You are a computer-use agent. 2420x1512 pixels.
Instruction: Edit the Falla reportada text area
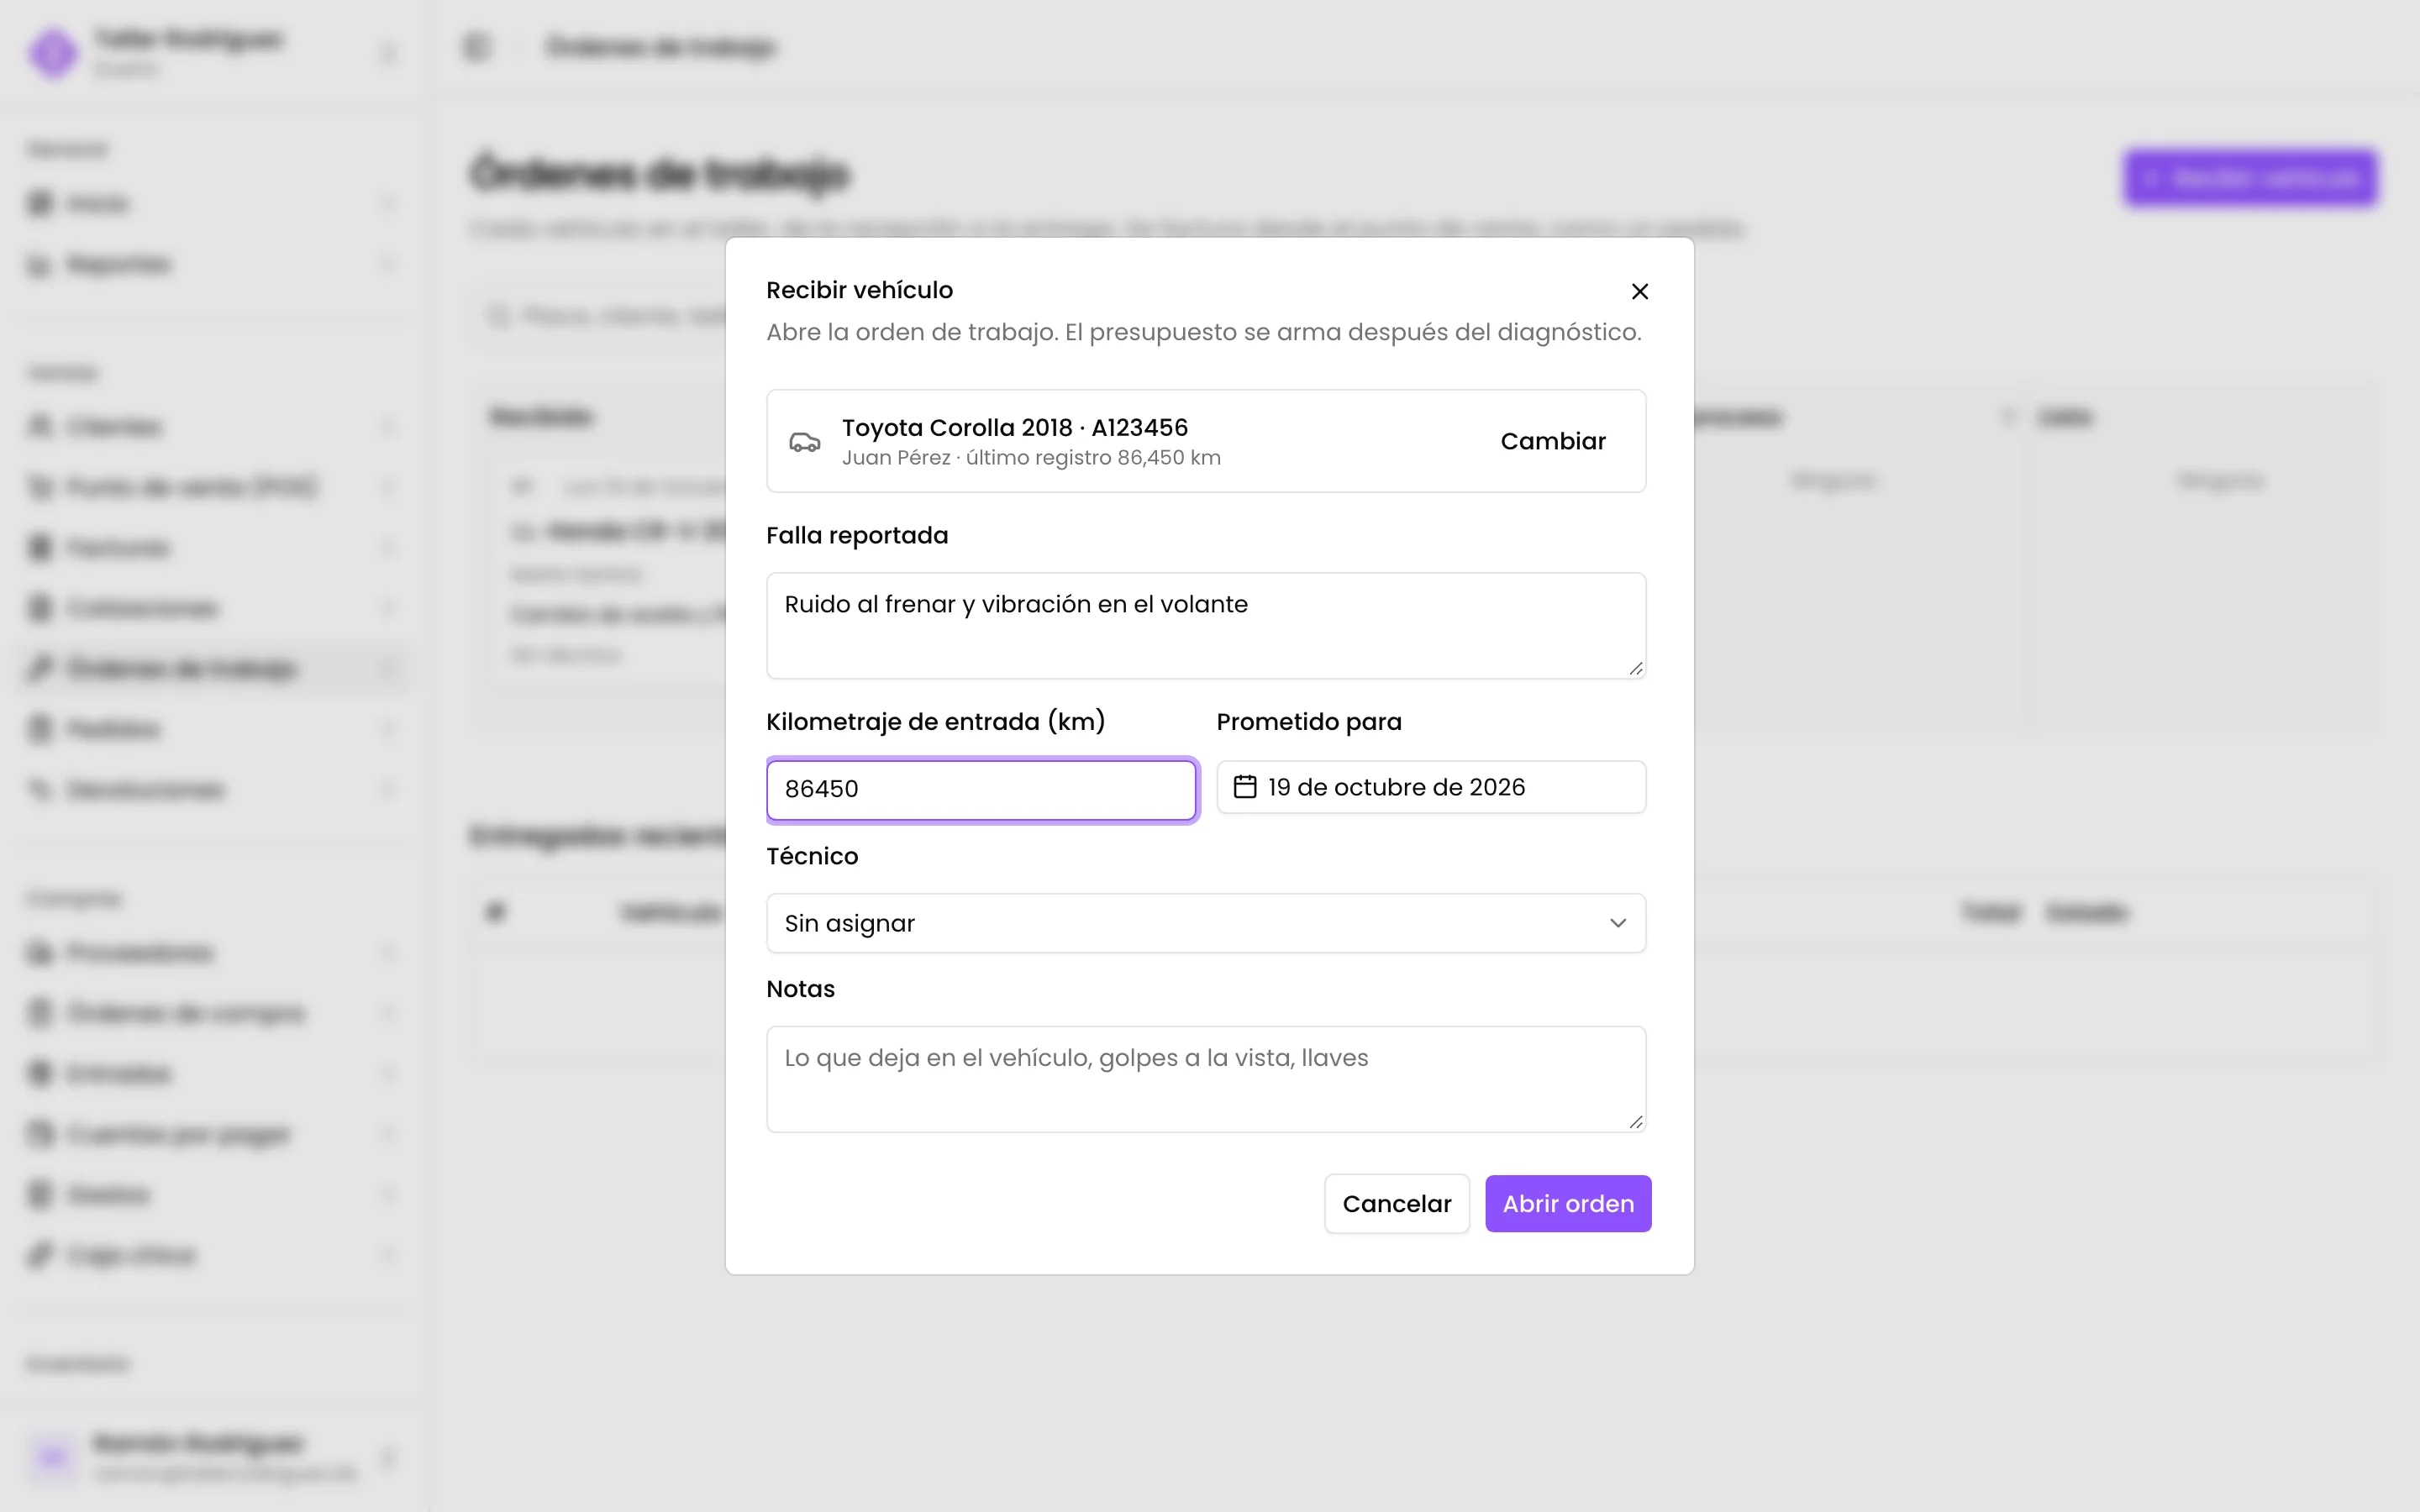tap(1206, 626)
